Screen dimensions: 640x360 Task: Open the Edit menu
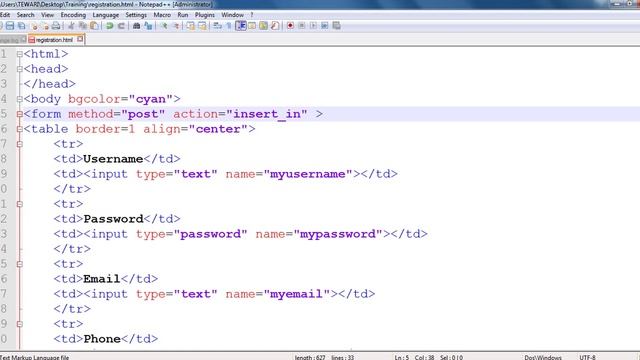[x=5, y=15]
